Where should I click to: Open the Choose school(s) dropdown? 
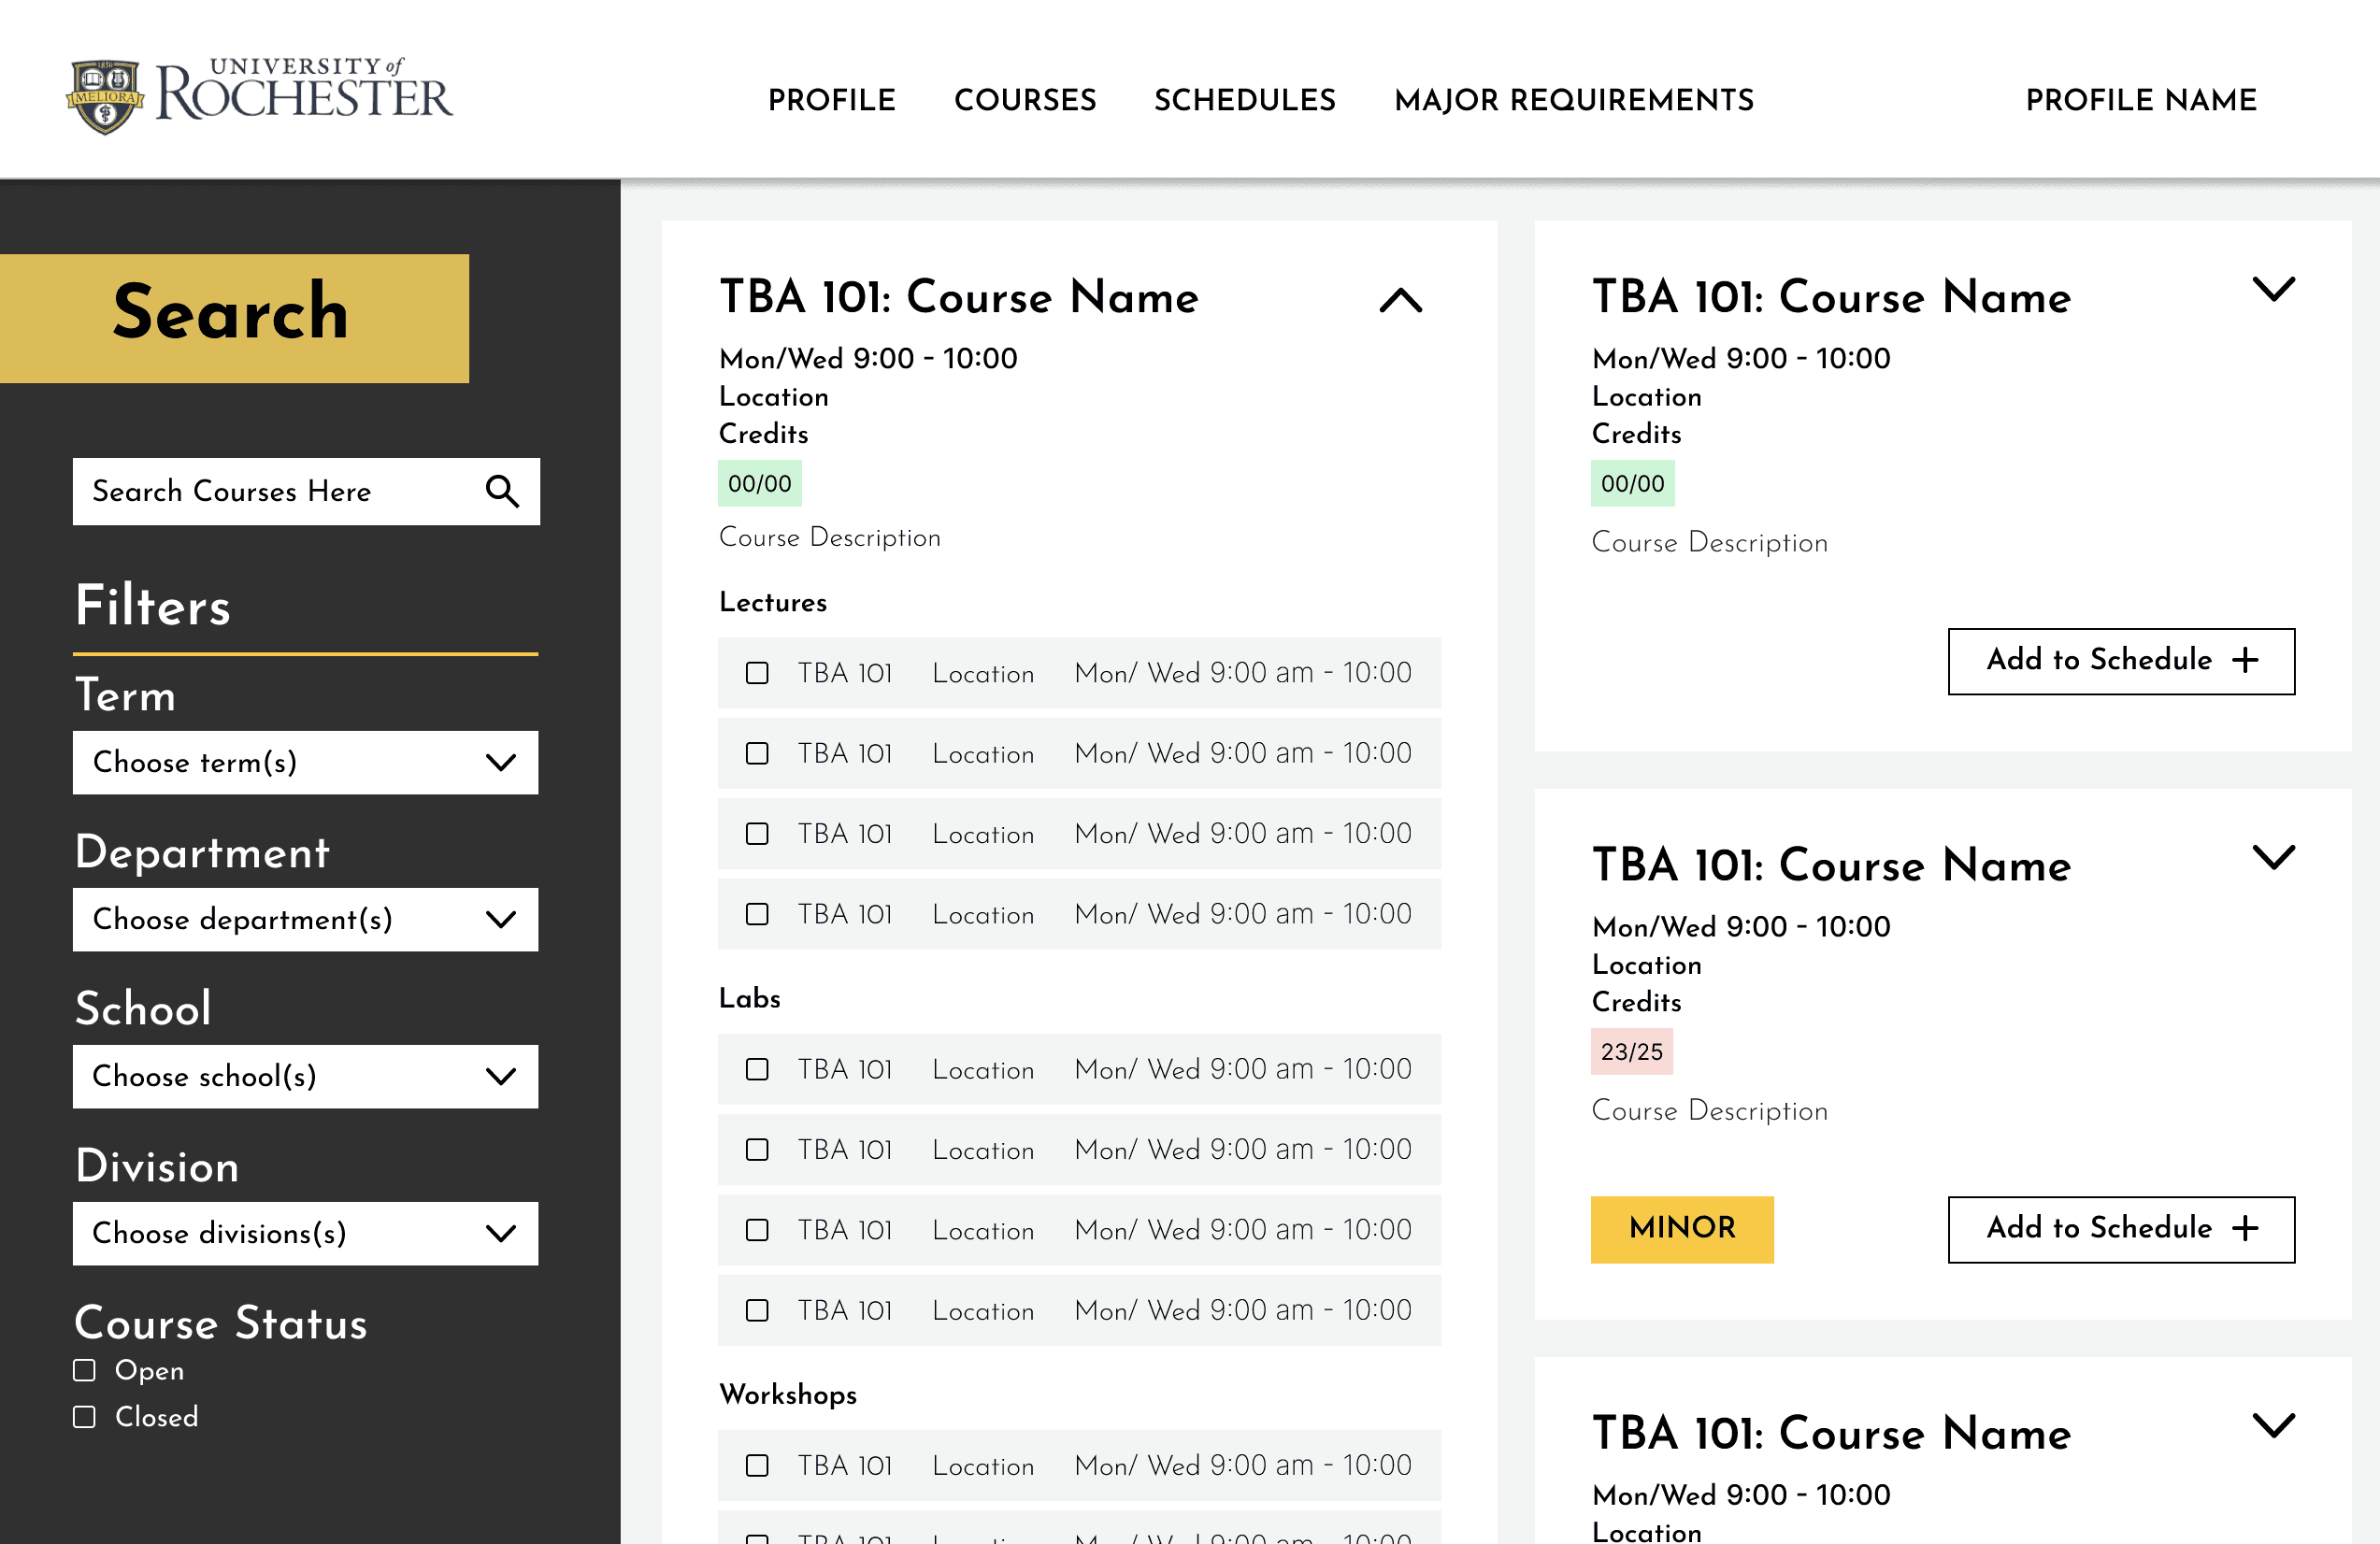pos(305,1076)
